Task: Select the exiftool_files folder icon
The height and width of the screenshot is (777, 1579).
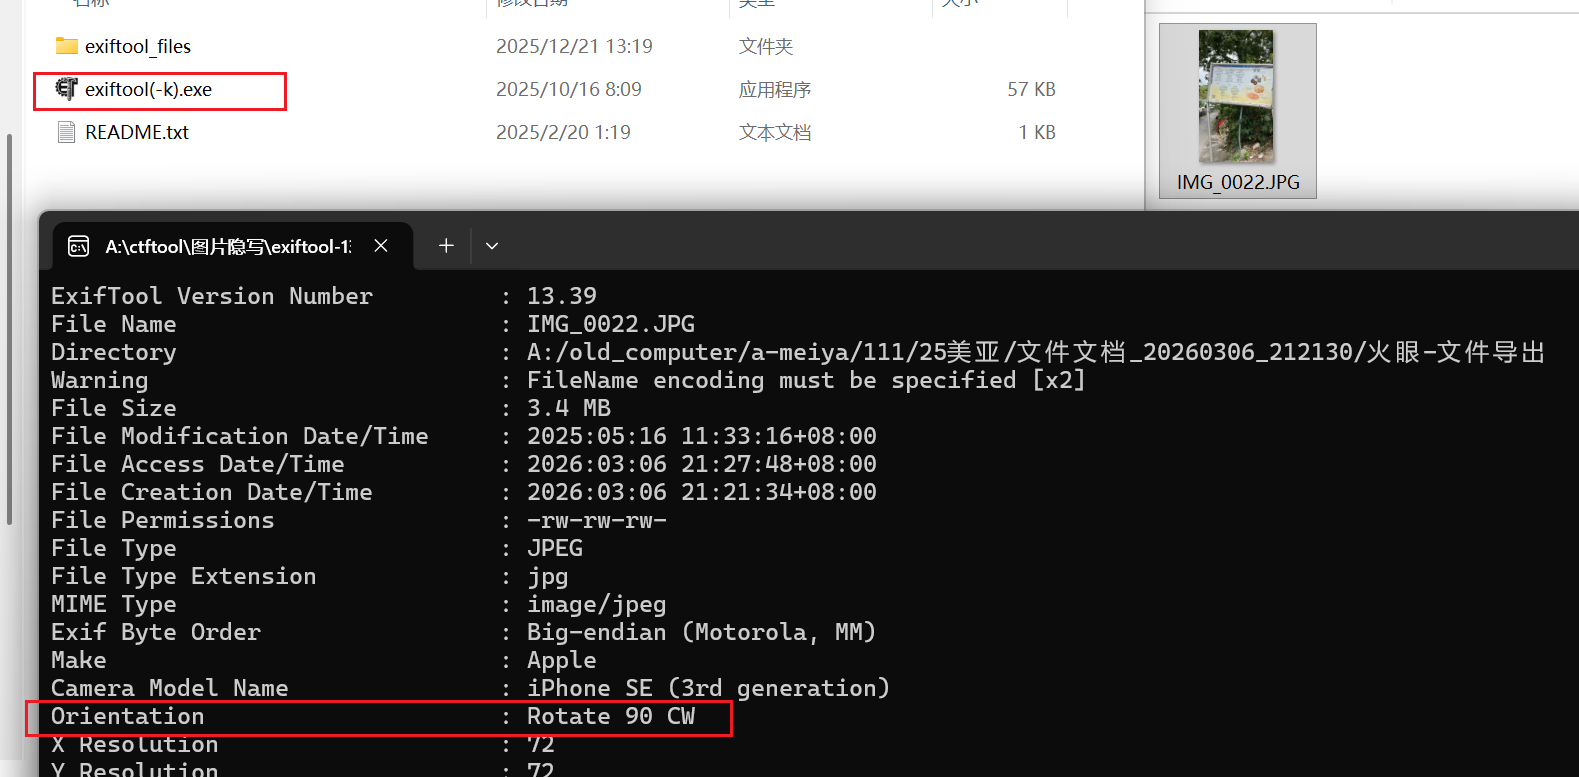Action: pyautogui.click(x=66, y=46)
